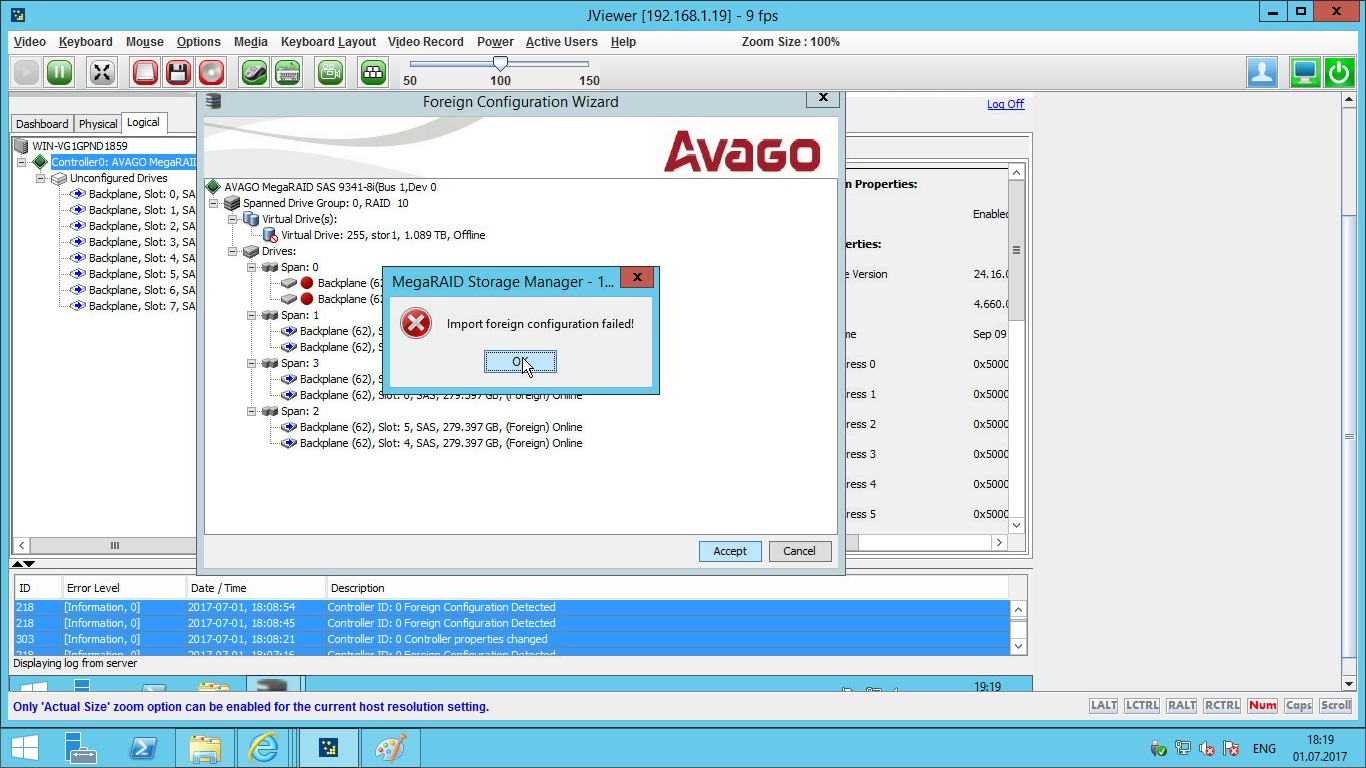Screen dimensions: 1366x768
Task: Click the zoom size slider handle
Action: (500, 63)
